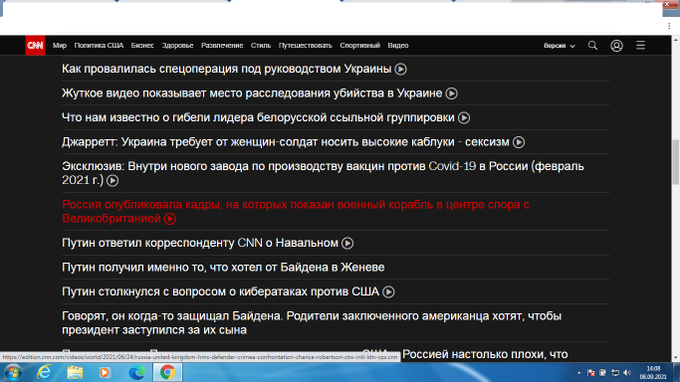Open the media player taskbar icon
This screenshot has width=680, height=382.
point(105,372)
